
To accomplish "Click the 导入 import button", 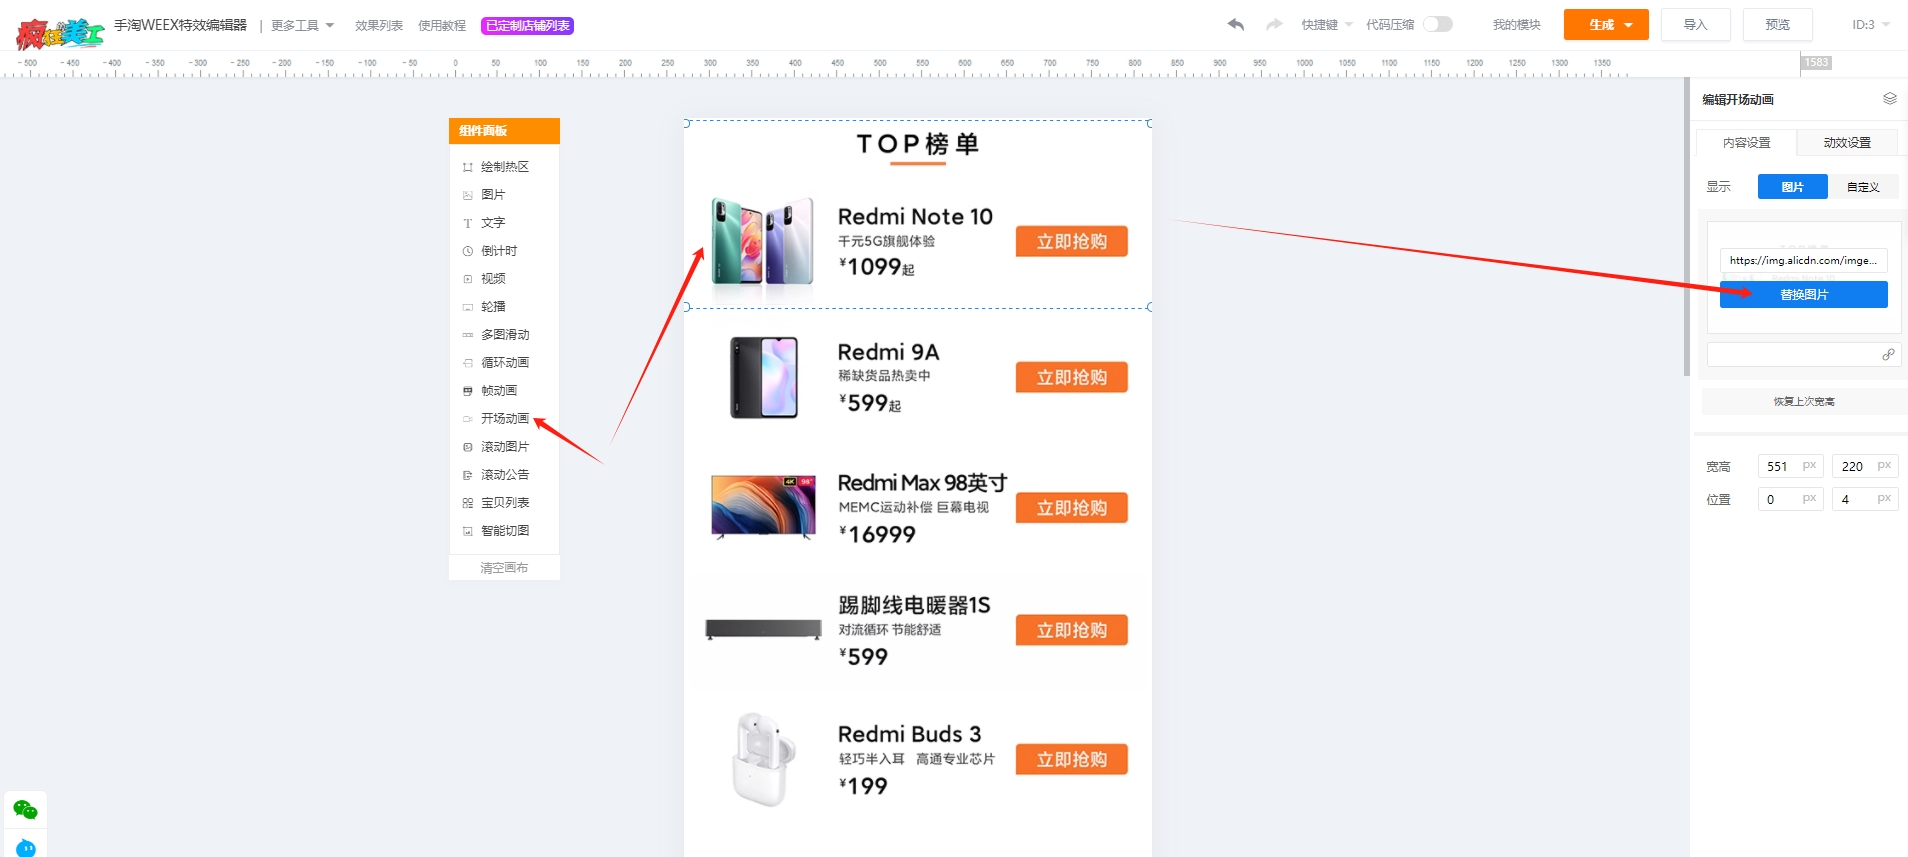I will click(1695, 25).
